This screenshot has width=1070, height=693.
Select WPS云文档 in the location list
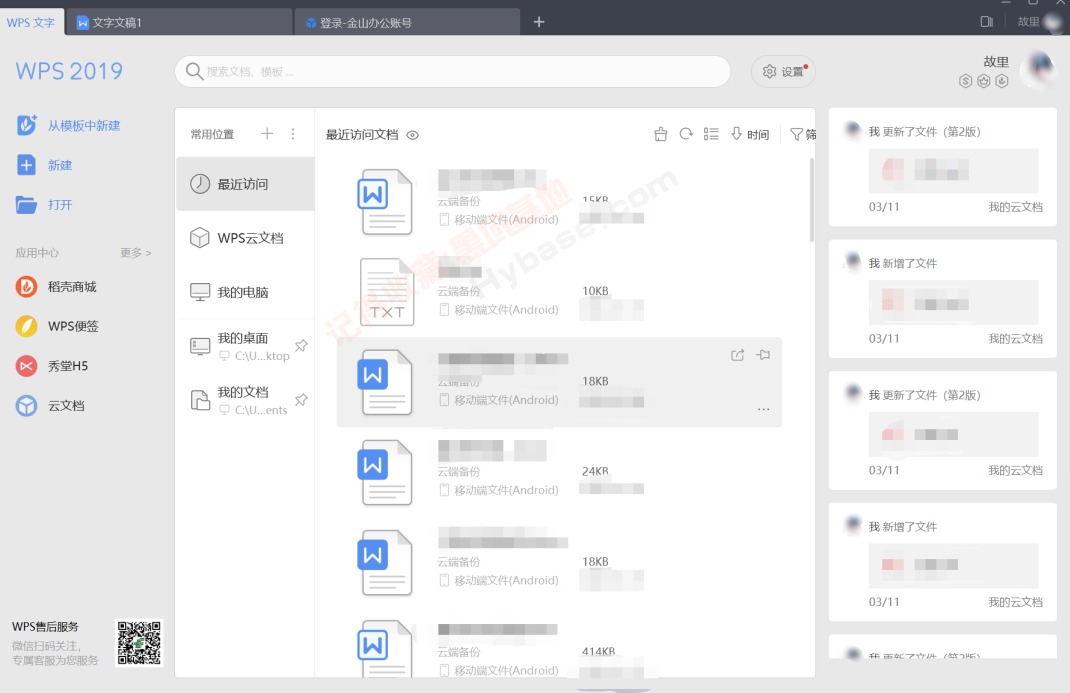tap(245, 238)
